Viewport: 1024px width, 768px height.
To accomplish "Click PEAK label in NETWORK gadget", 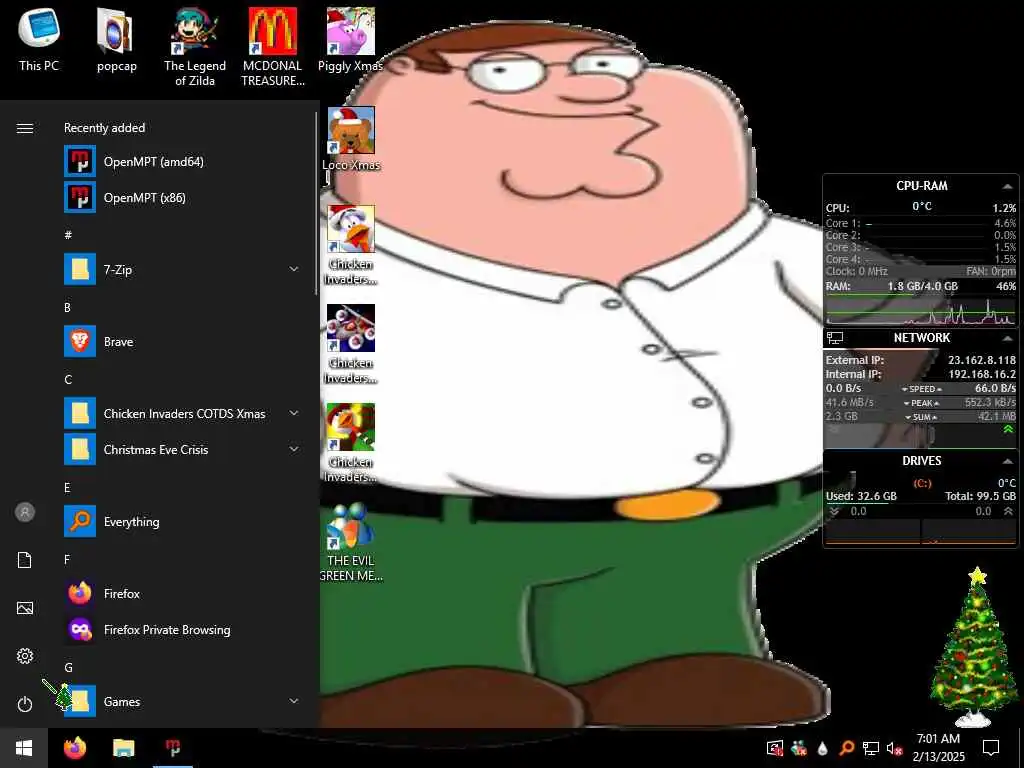I will tap(921, 404).
